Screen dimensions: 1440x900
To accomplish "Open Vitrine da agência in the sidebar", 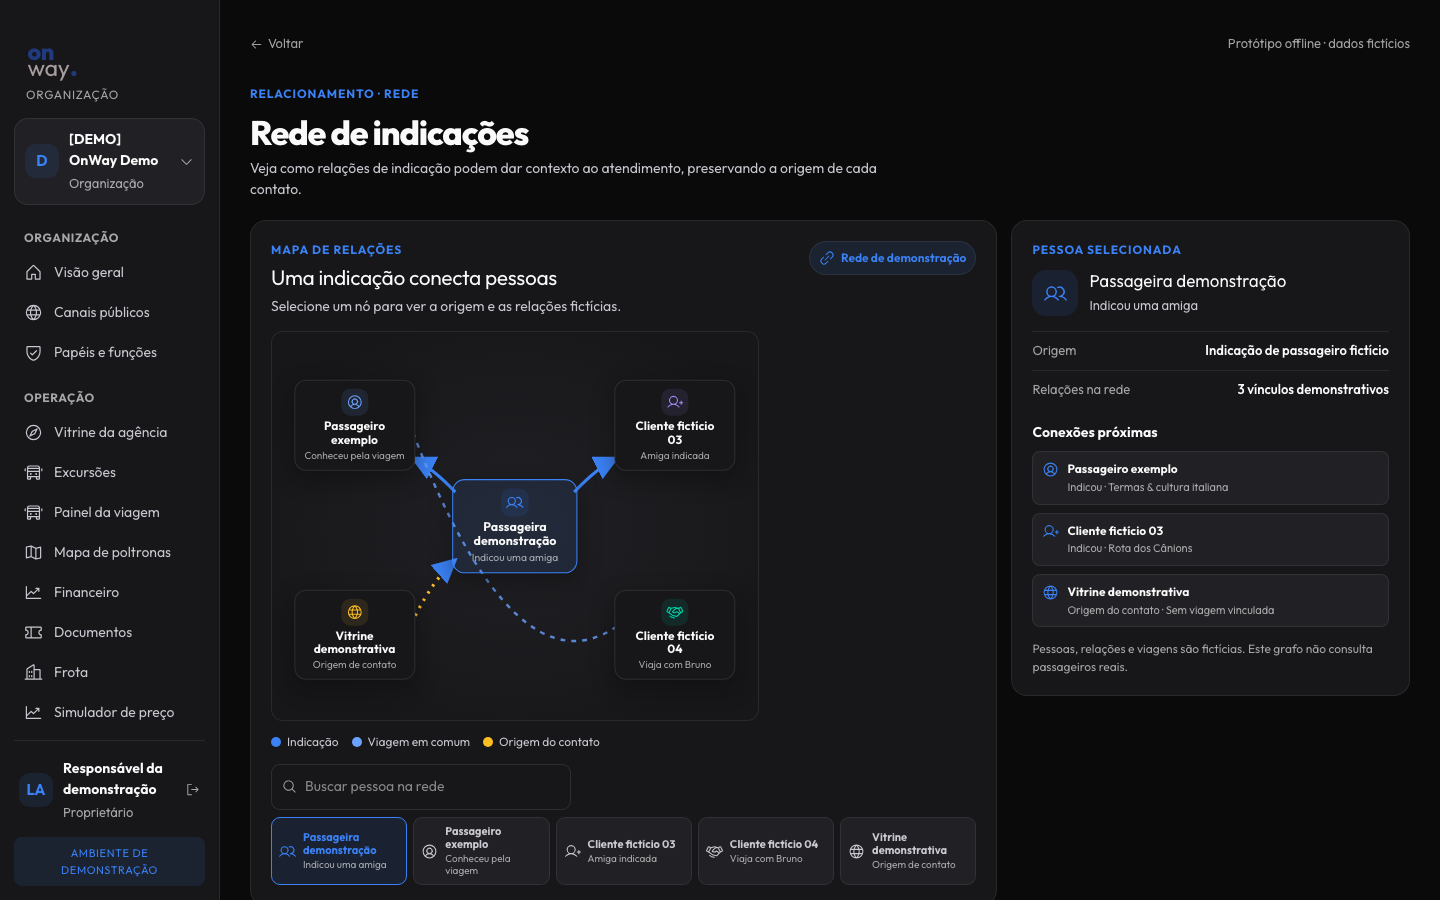I will [x=109, y=432].
